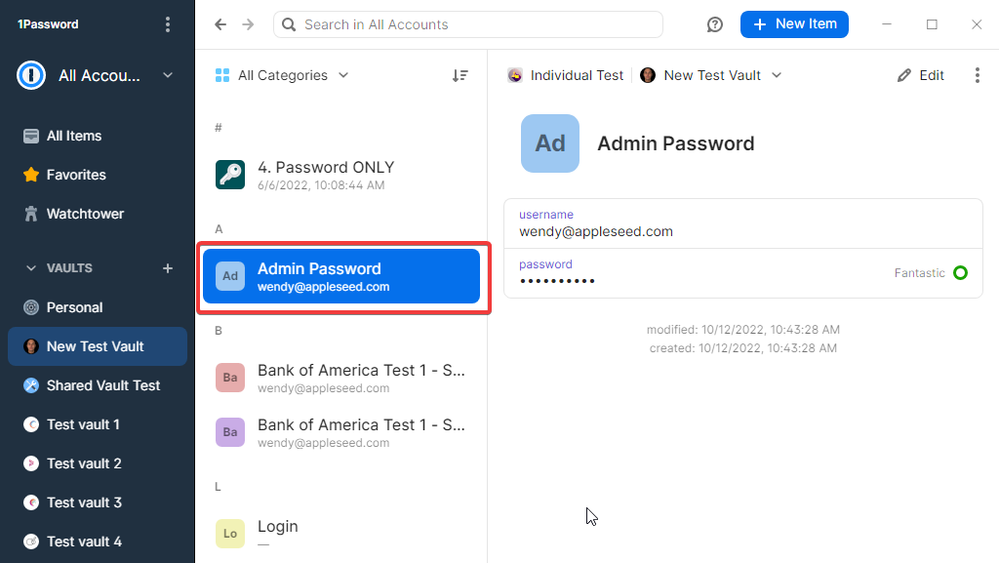Viewport: 999px width, 563px height.
Task: Open the All Categories dropdown
Action: point(282,75)
